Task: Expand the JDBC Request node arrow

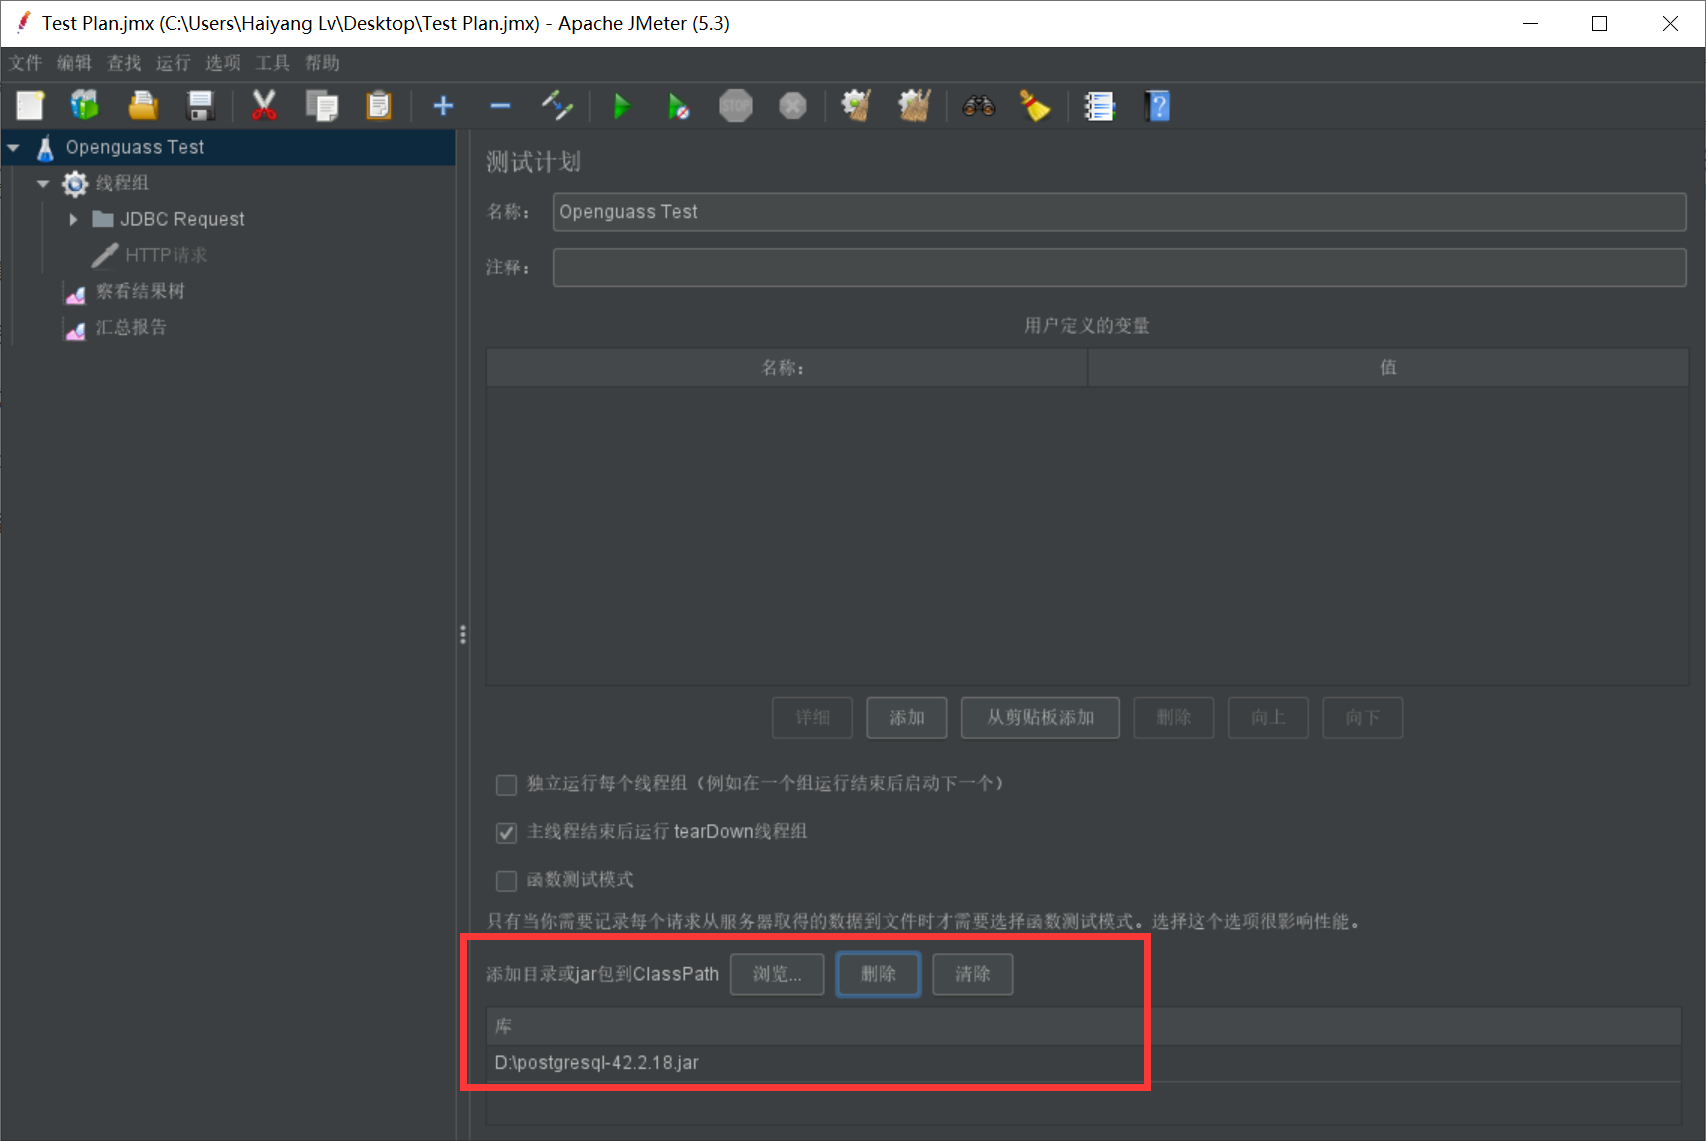Action: pos(73,219)
